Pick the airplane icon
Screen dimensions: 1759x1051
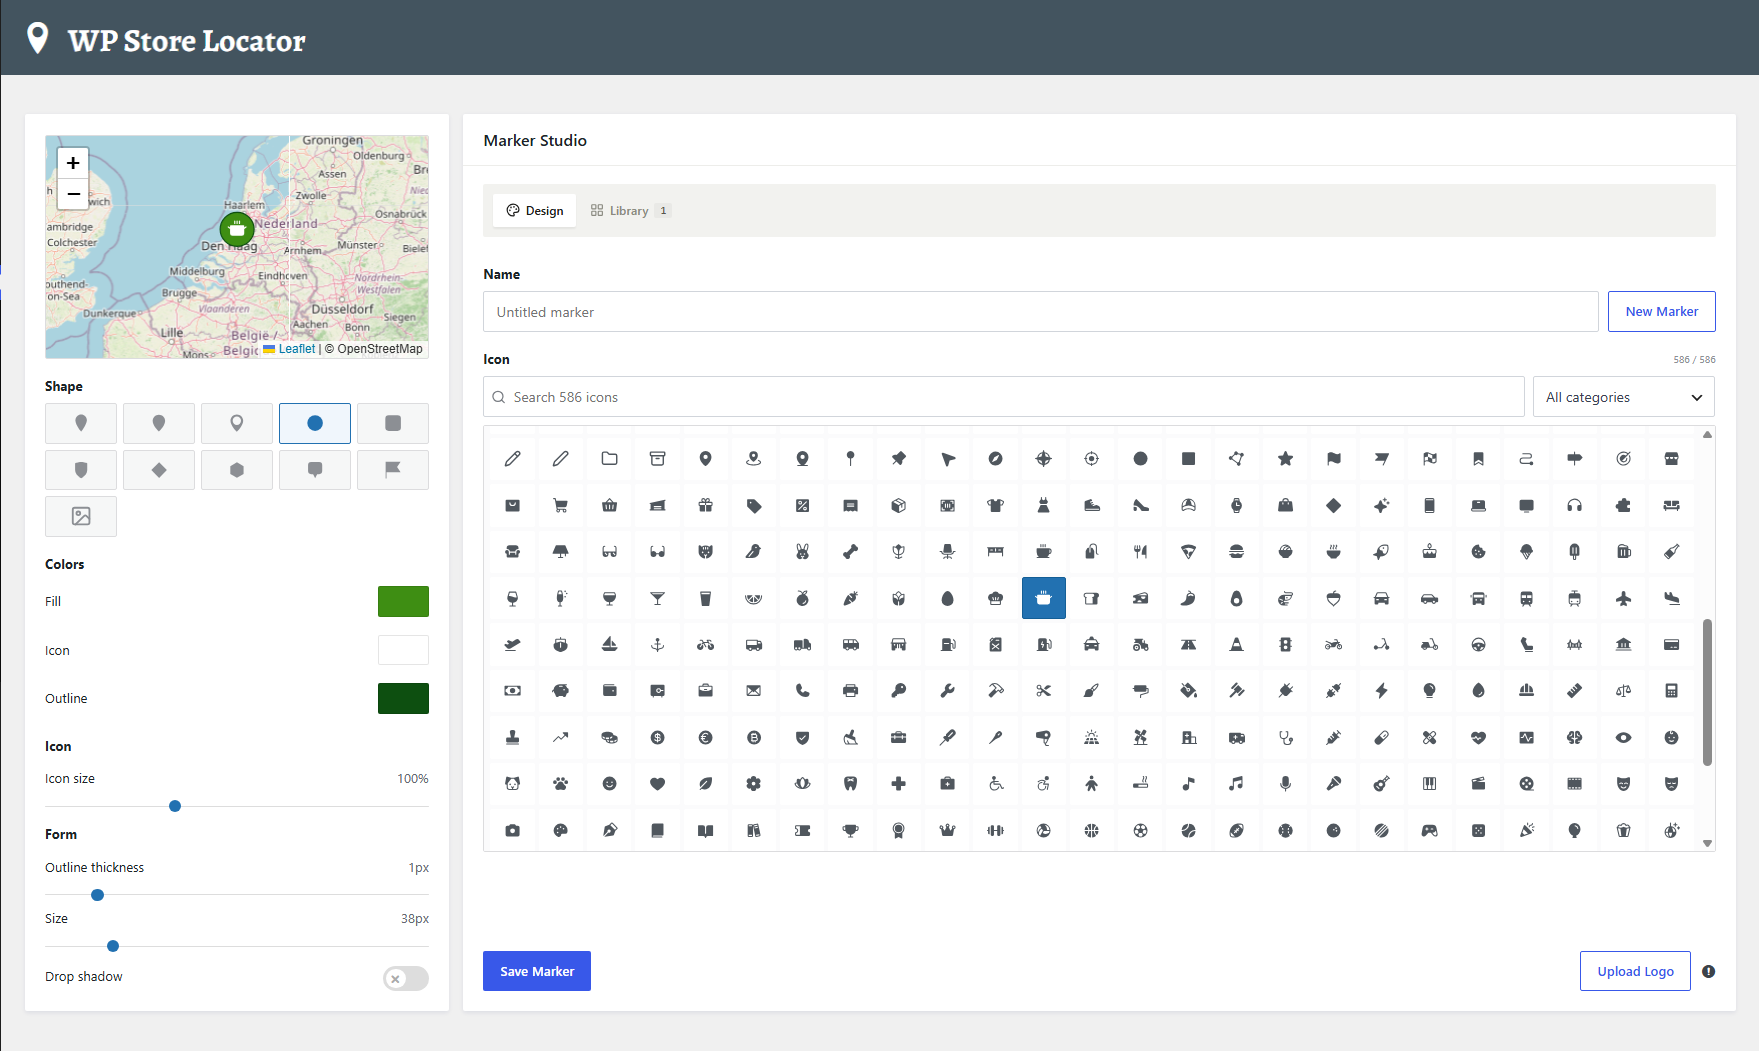(1623, 598)
